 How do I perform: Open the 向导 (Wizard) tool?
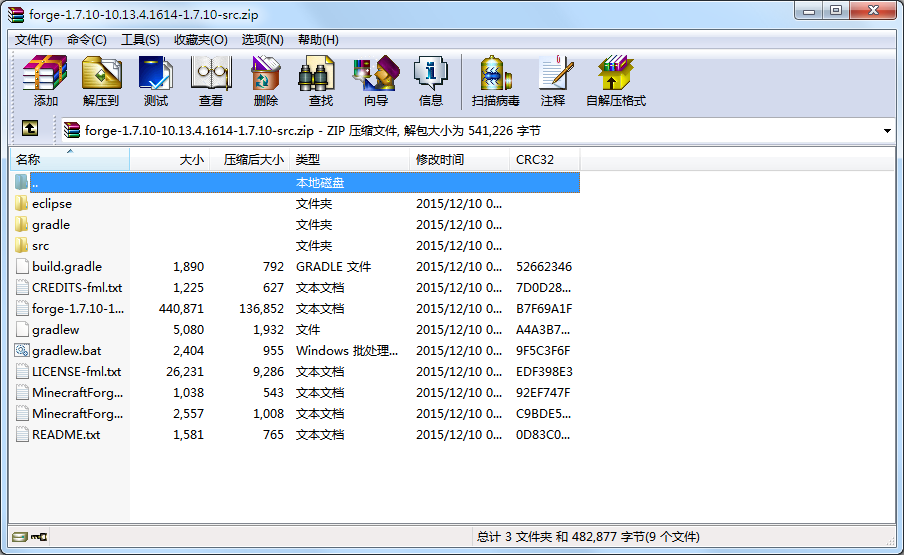point(376,73)
